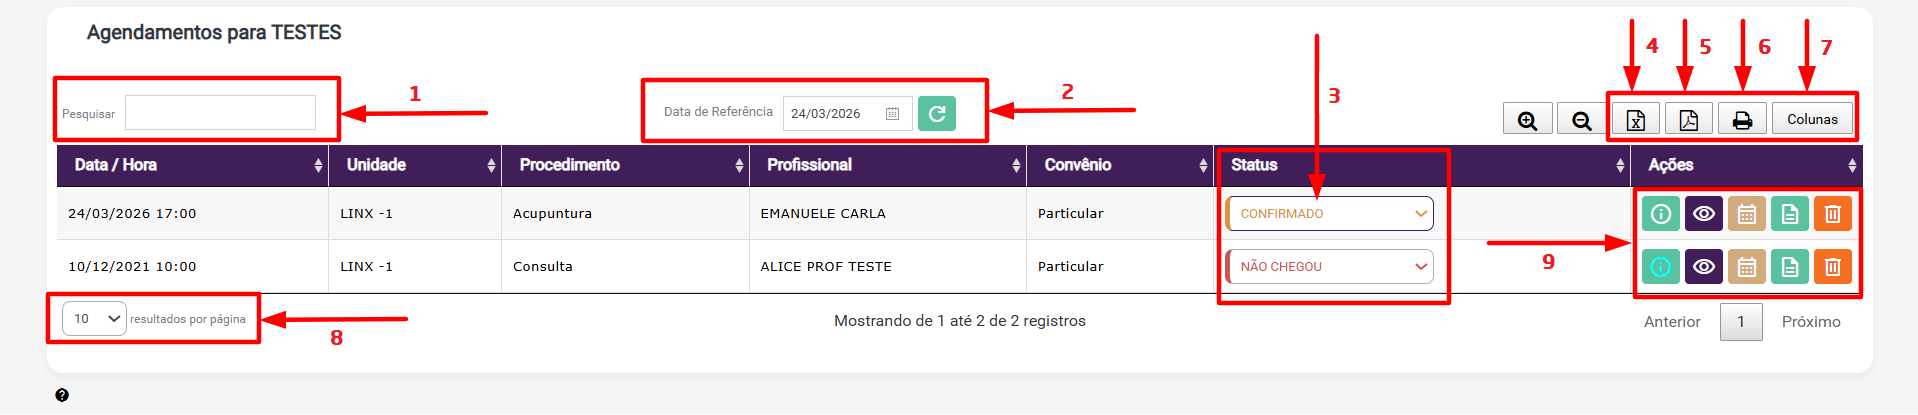
Task: Export the table to Excel
Action: point(1635,120)
